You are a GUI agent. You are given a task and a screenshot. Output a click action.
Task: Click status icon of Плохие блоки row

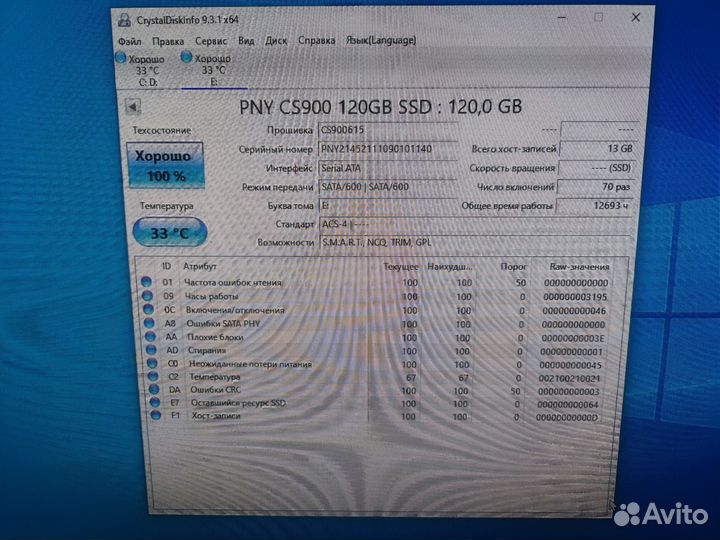coord(150,337)
